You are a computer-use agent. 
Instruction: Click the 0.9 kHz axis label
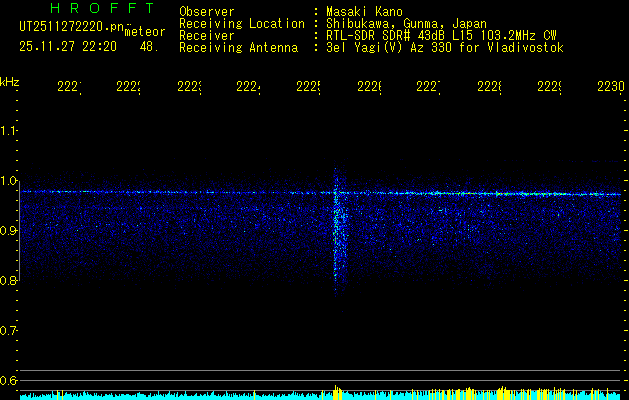coord(8,231)
